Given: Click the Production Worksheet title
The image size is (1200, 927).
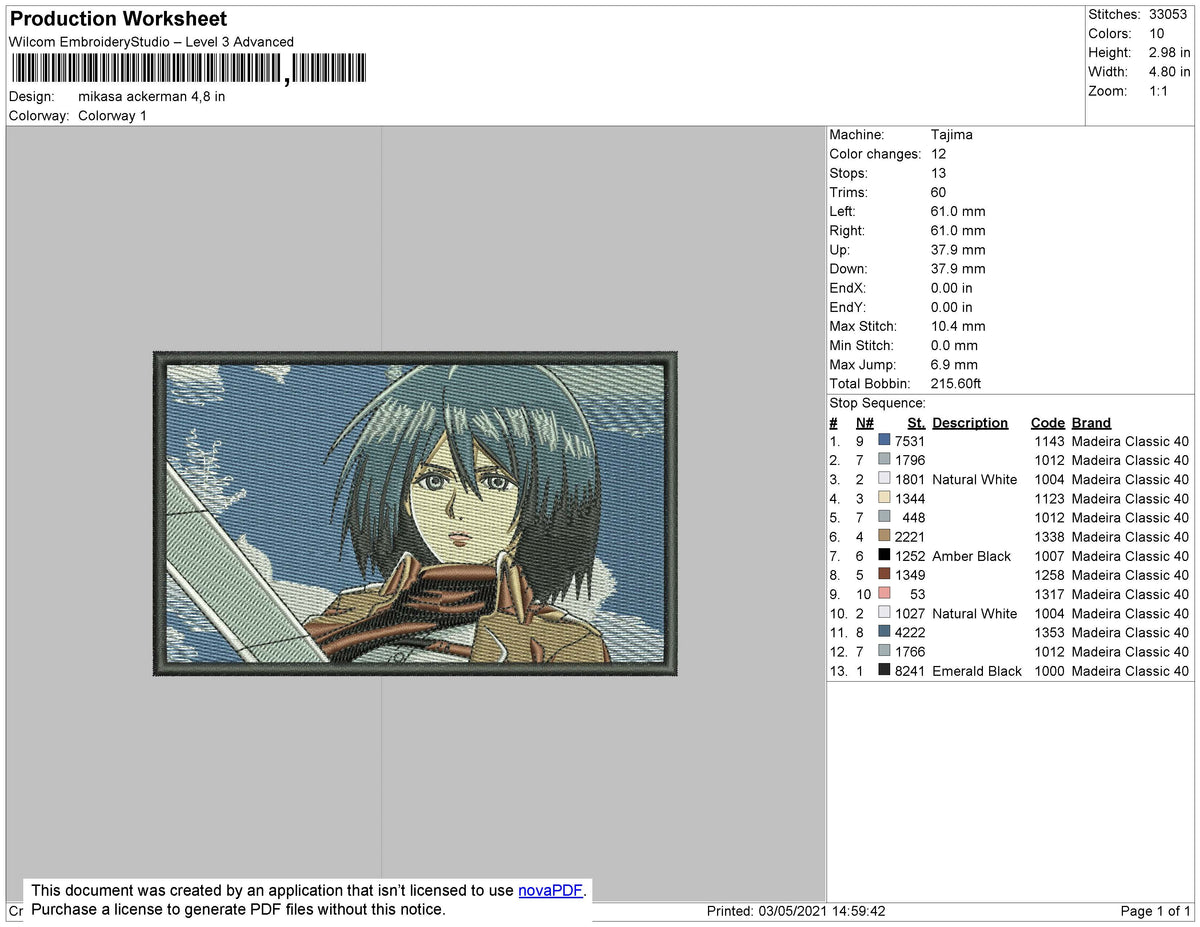Looking at the screenshot, I should coord(117,18).
